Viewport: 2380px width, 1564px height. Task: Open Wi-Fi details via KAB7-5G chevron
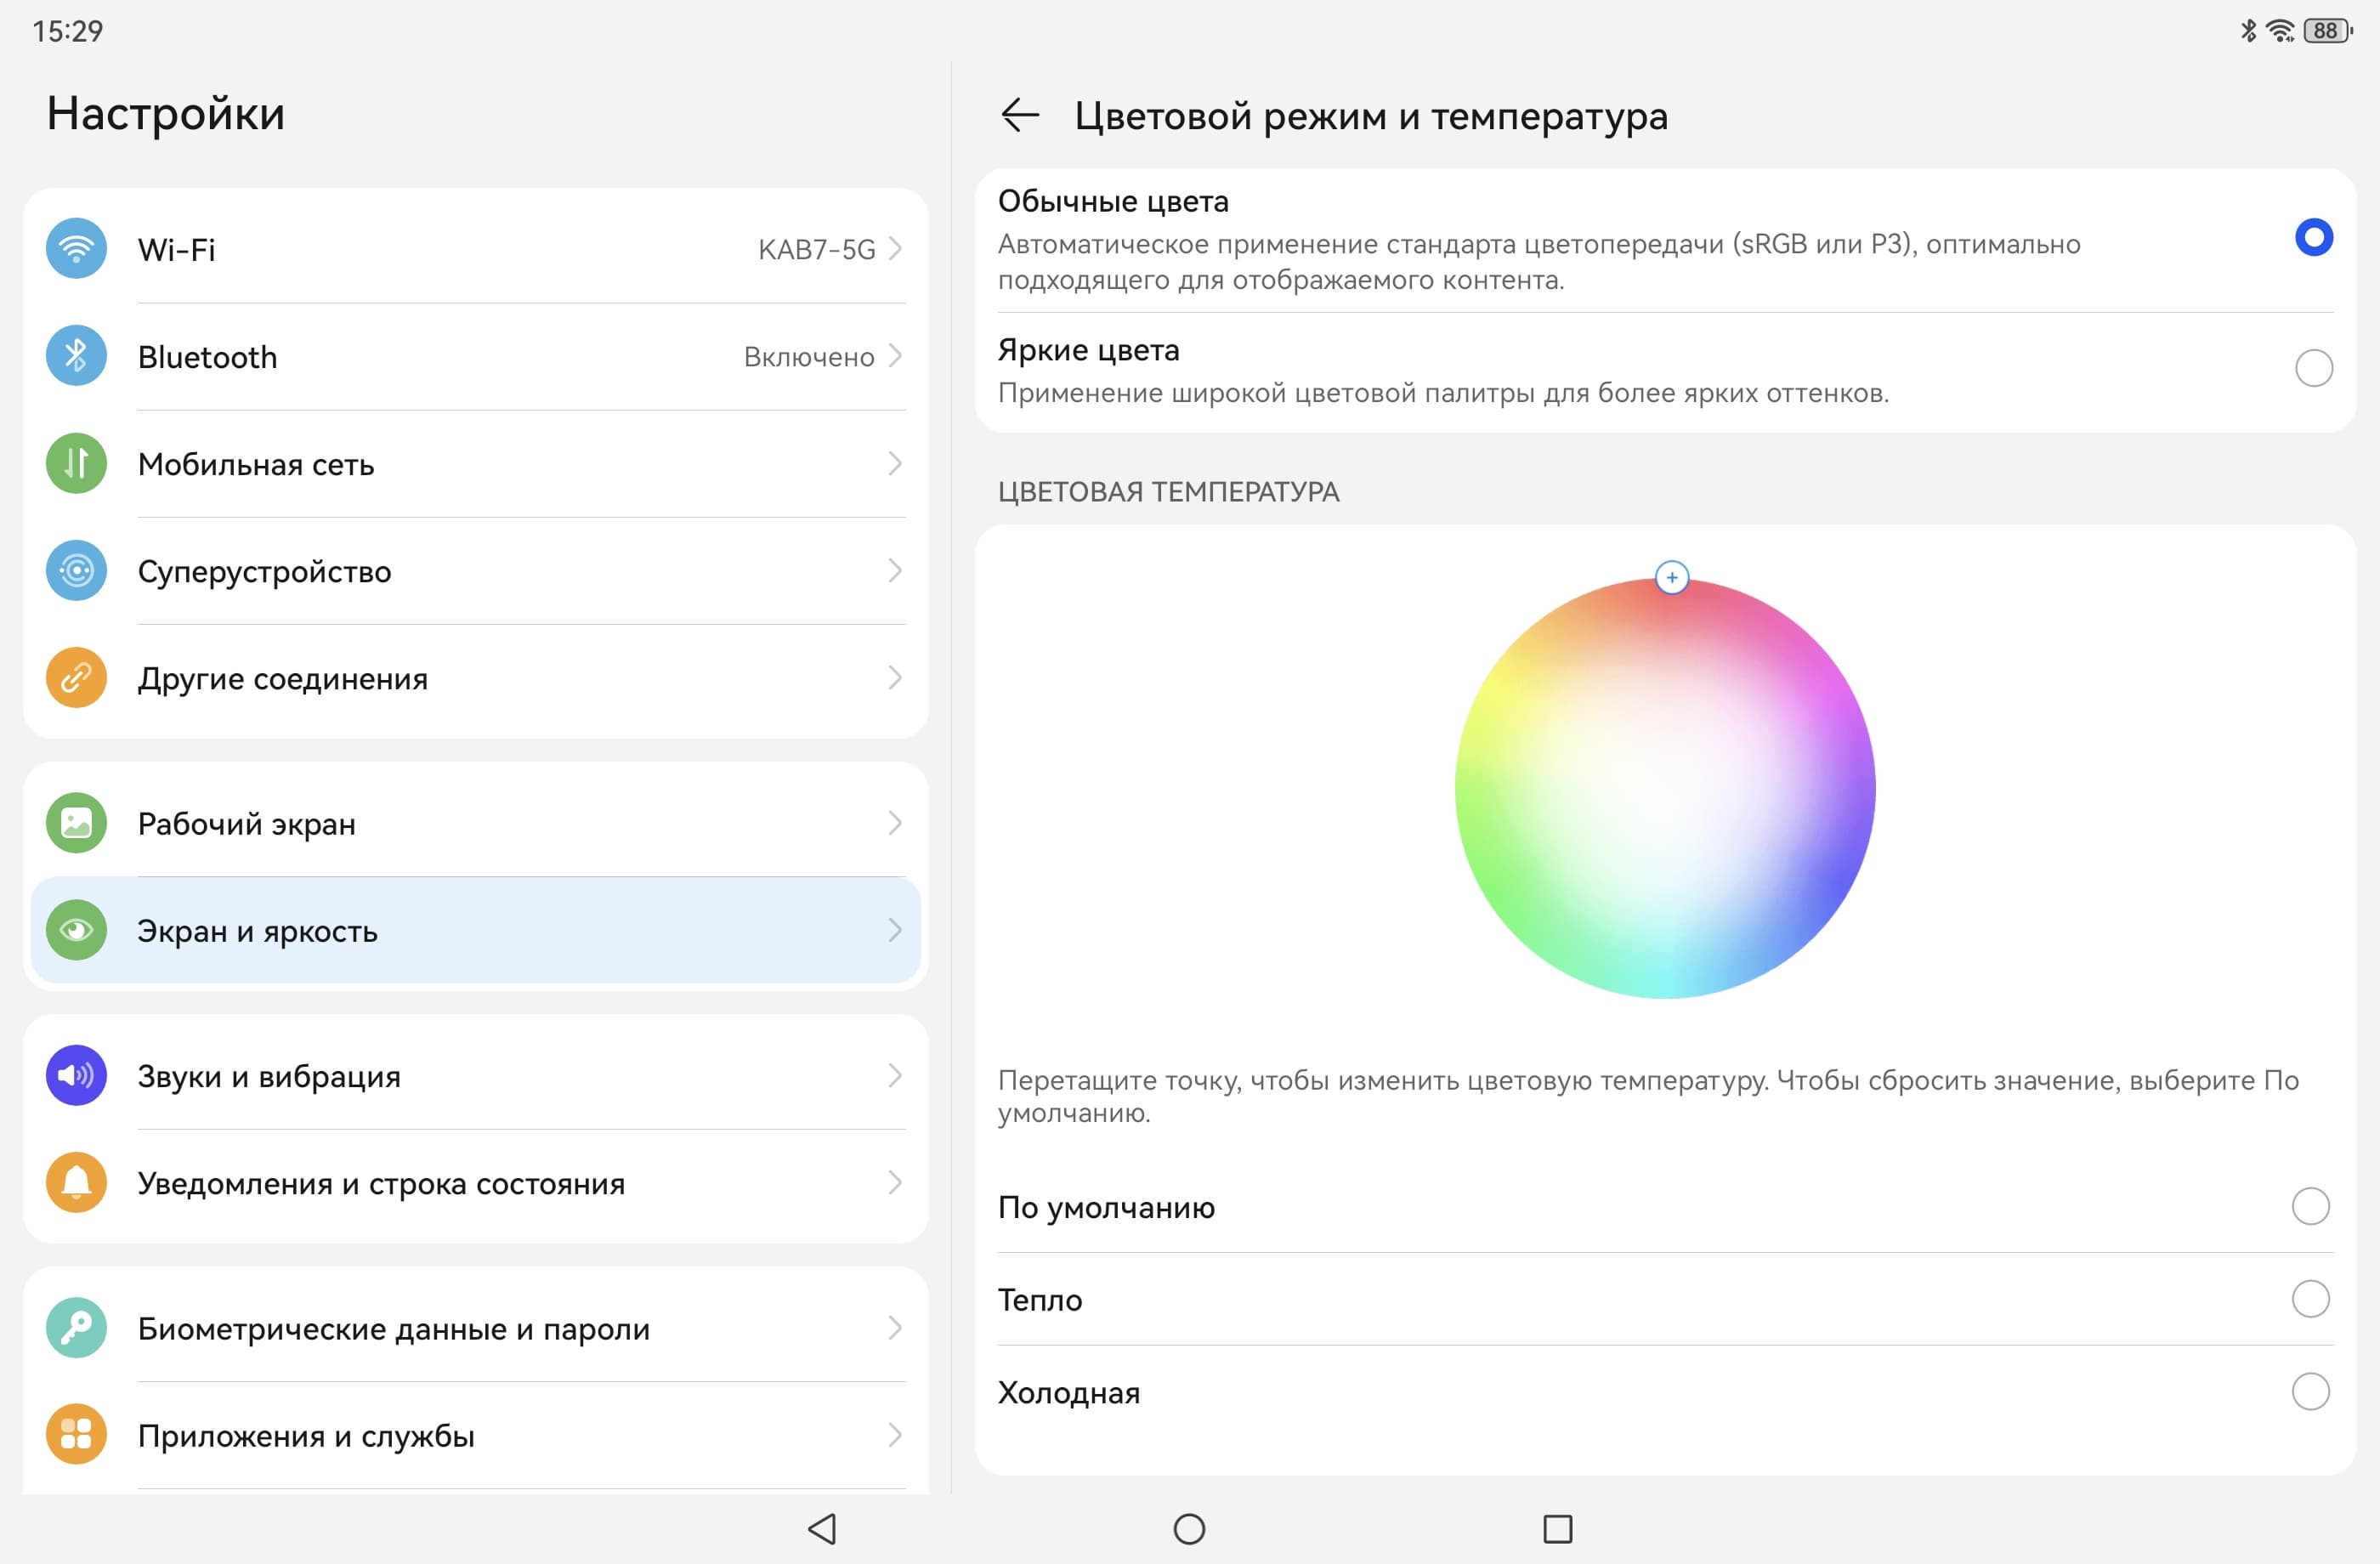(895, 248)
